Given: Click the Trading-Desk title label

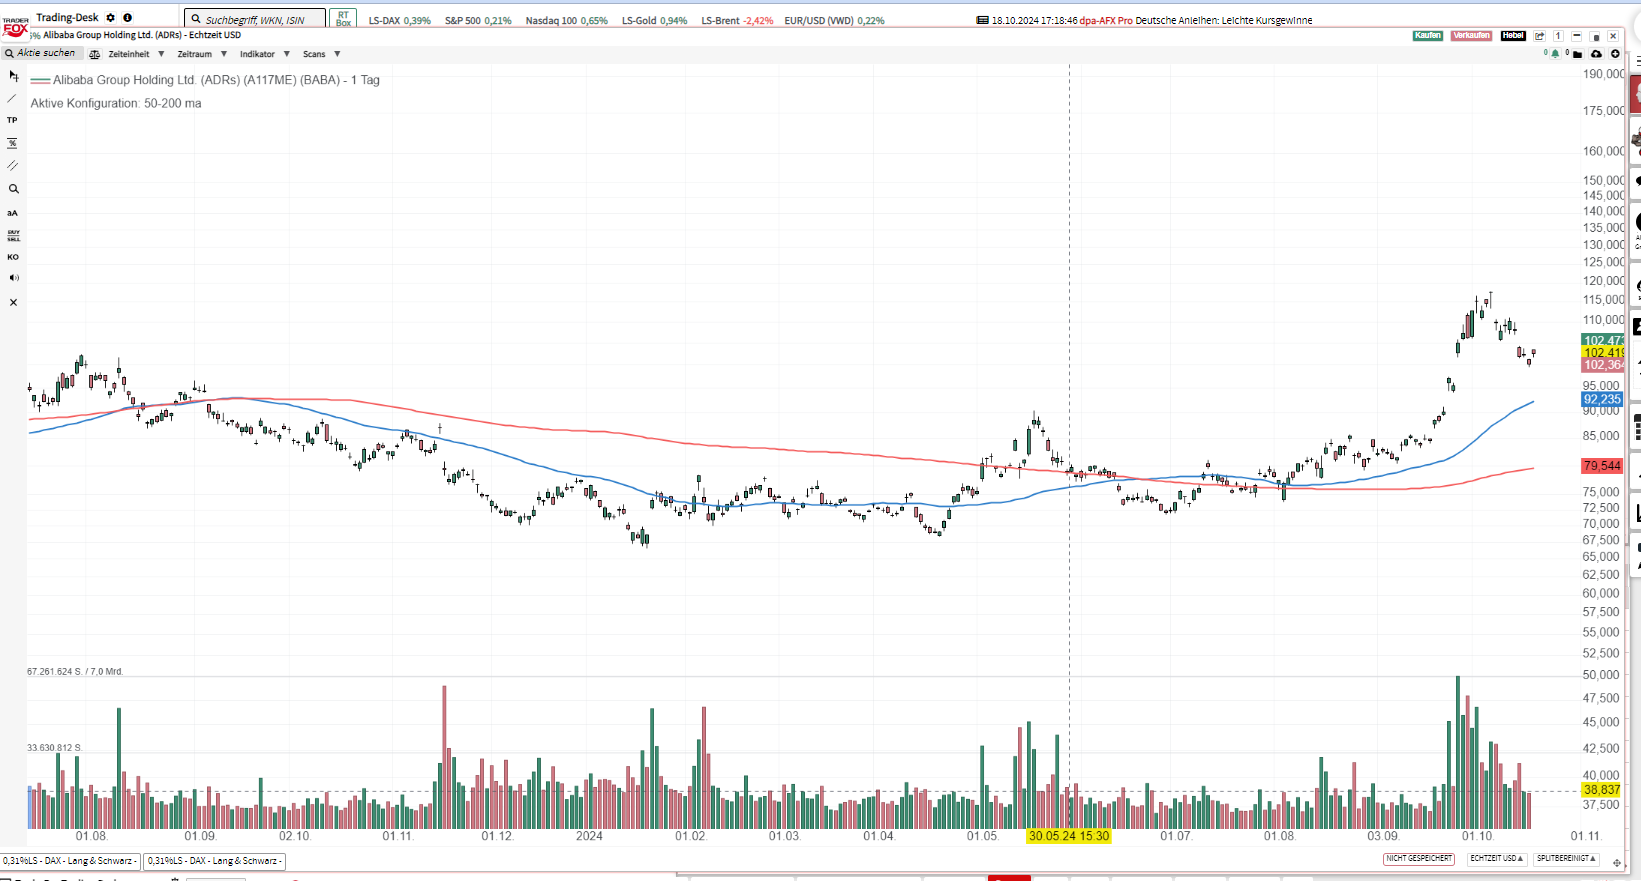Looking at the screenshot, I should click(67, 18).
